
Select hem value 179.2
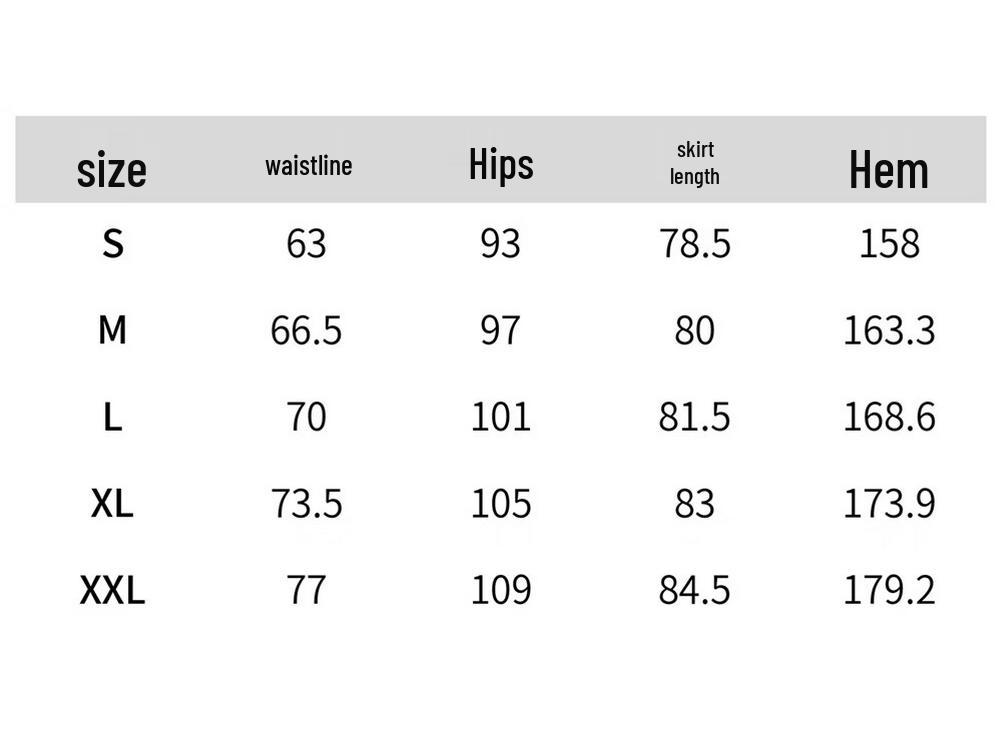[x=889, y=590]
